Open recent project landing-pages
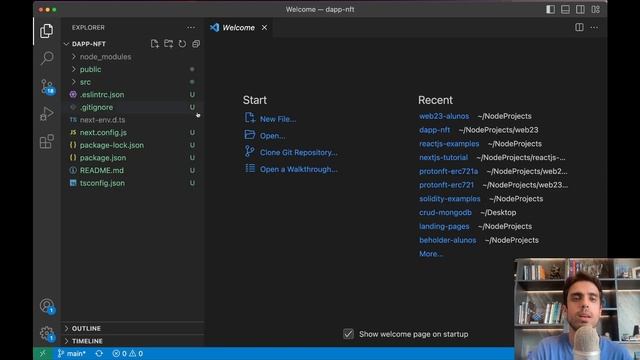 coord(444,227)
